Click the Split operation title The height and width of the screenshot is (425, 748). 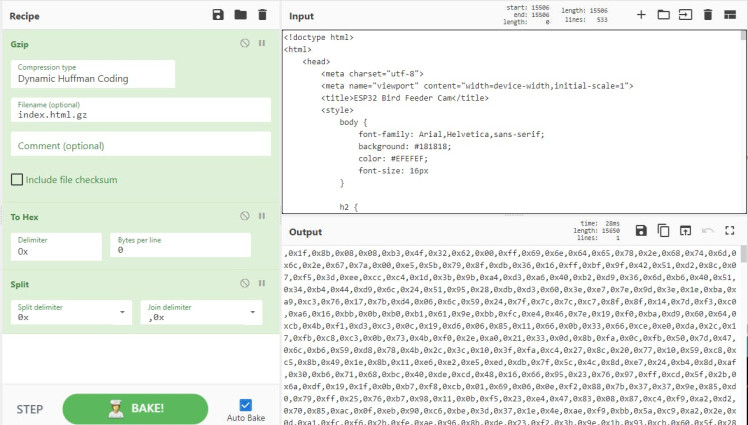point(20,284)
